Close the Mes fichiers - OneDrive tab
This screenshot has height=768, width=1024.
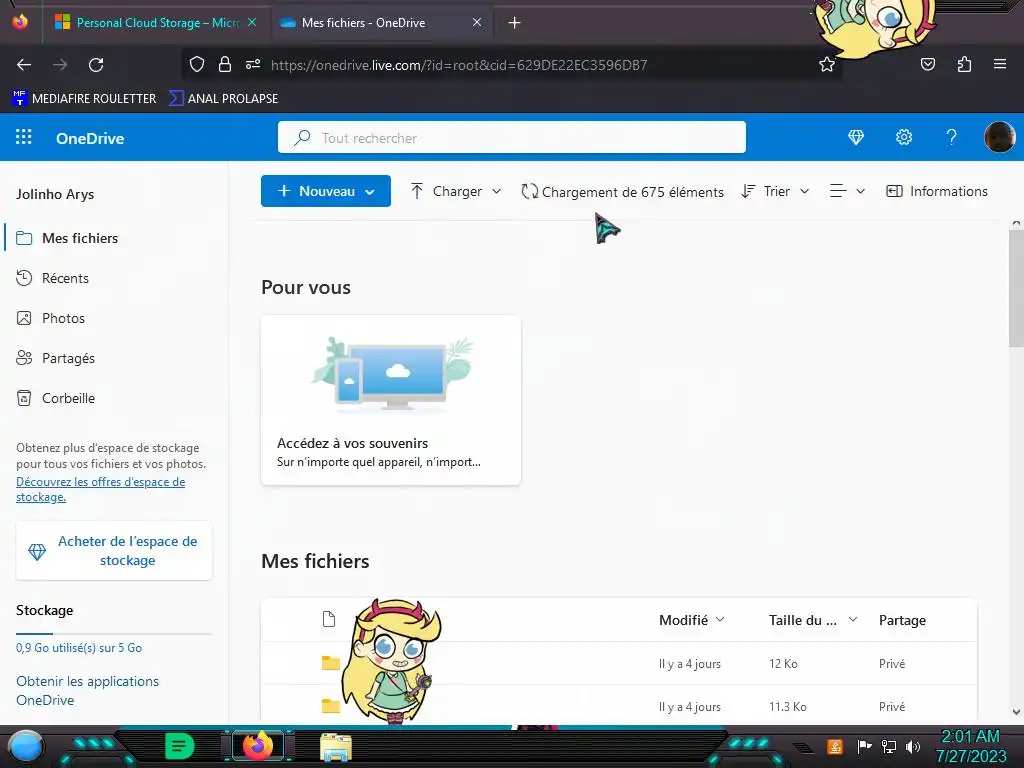477,23
